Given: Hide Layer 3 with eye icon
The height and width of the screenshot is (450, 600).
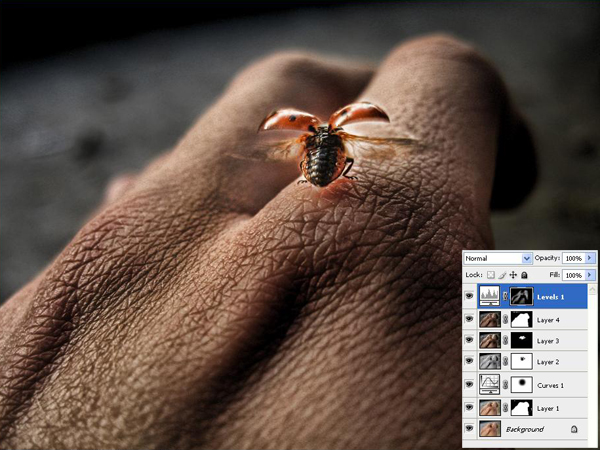Looking at the screenshot, I should (x=469, y=340).
